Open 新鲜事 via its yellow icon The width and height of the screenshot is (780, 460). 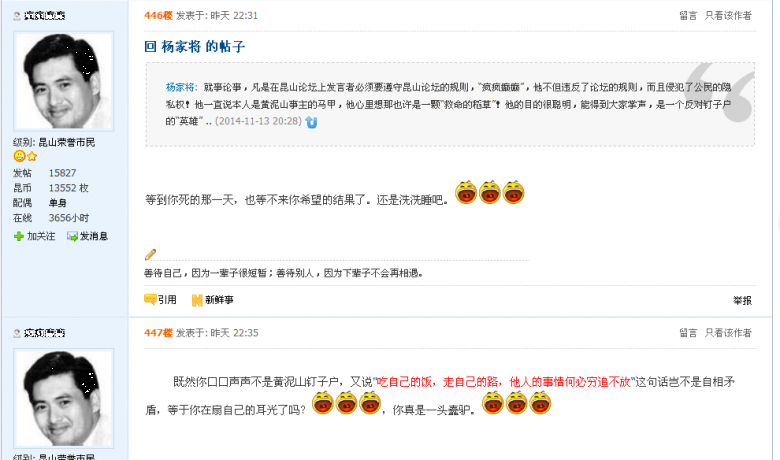coord(197,300)
